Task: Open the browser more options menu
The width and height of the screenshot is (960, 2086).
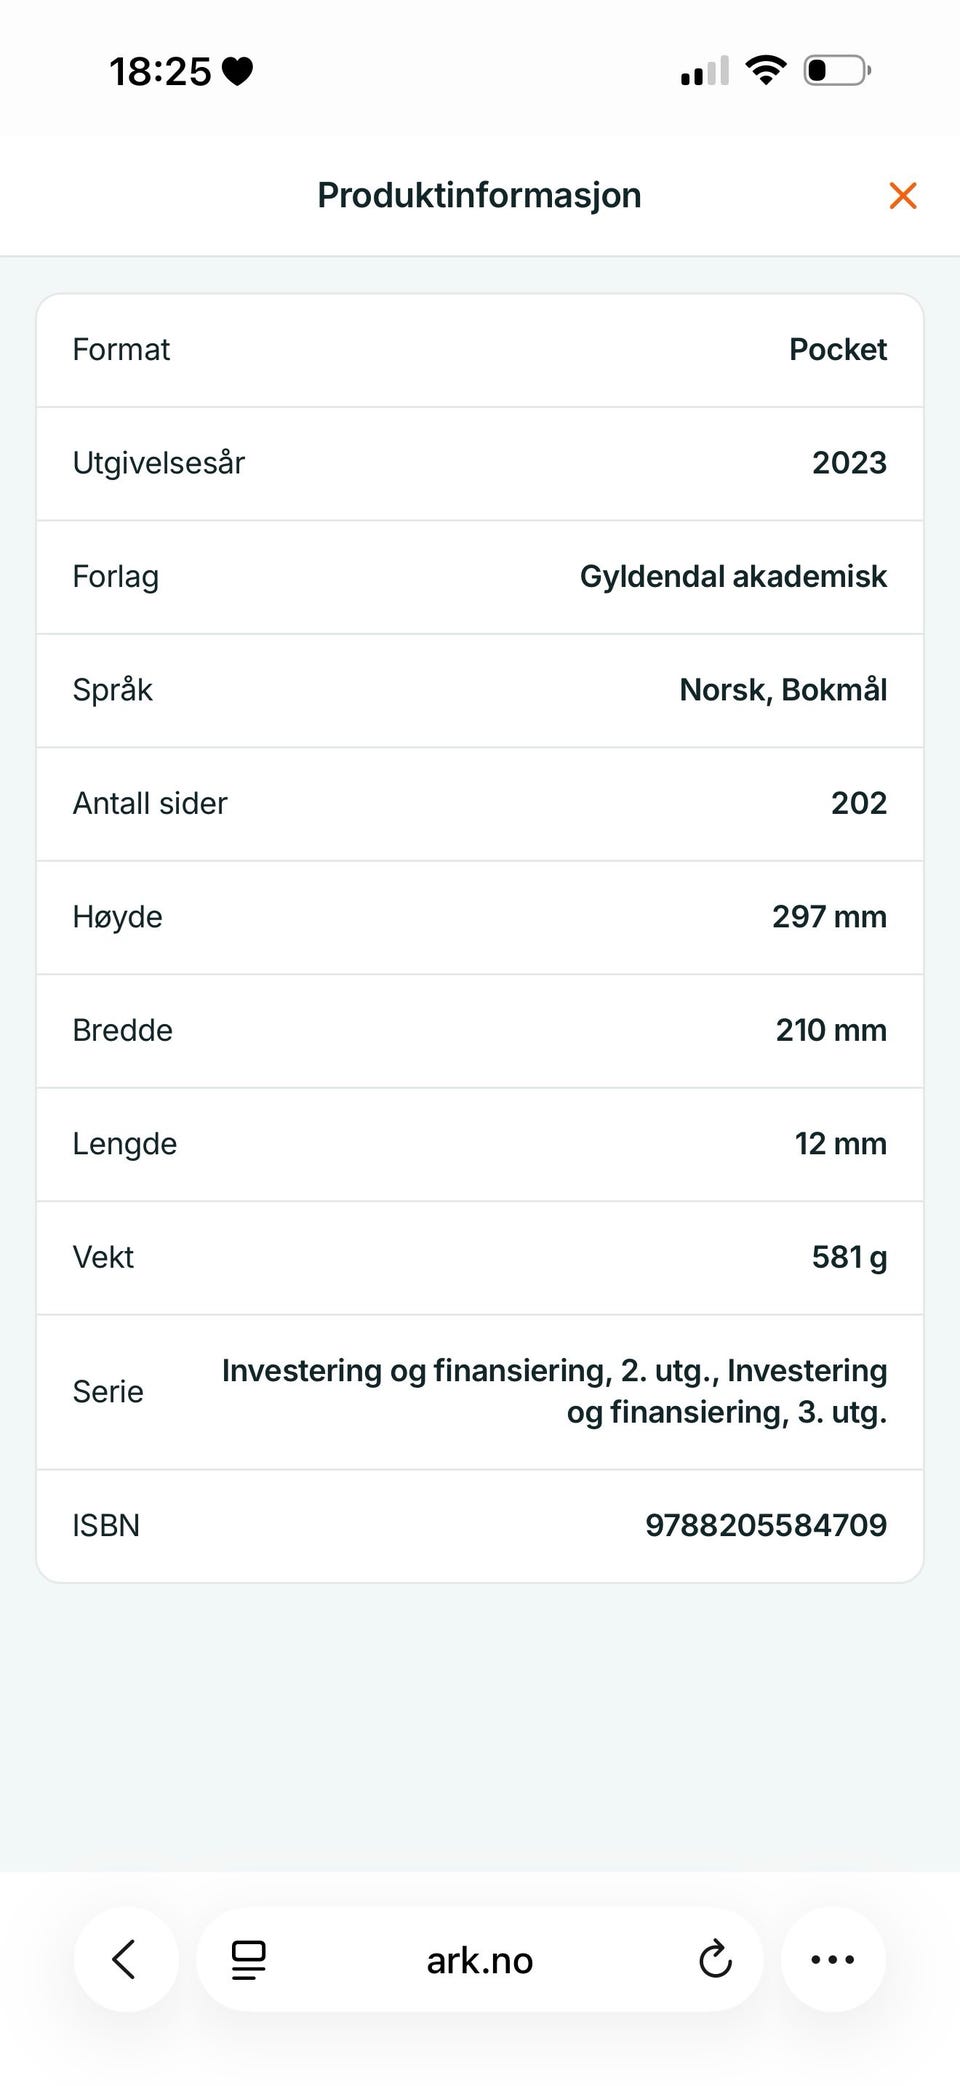Action: click(833, 1959)
